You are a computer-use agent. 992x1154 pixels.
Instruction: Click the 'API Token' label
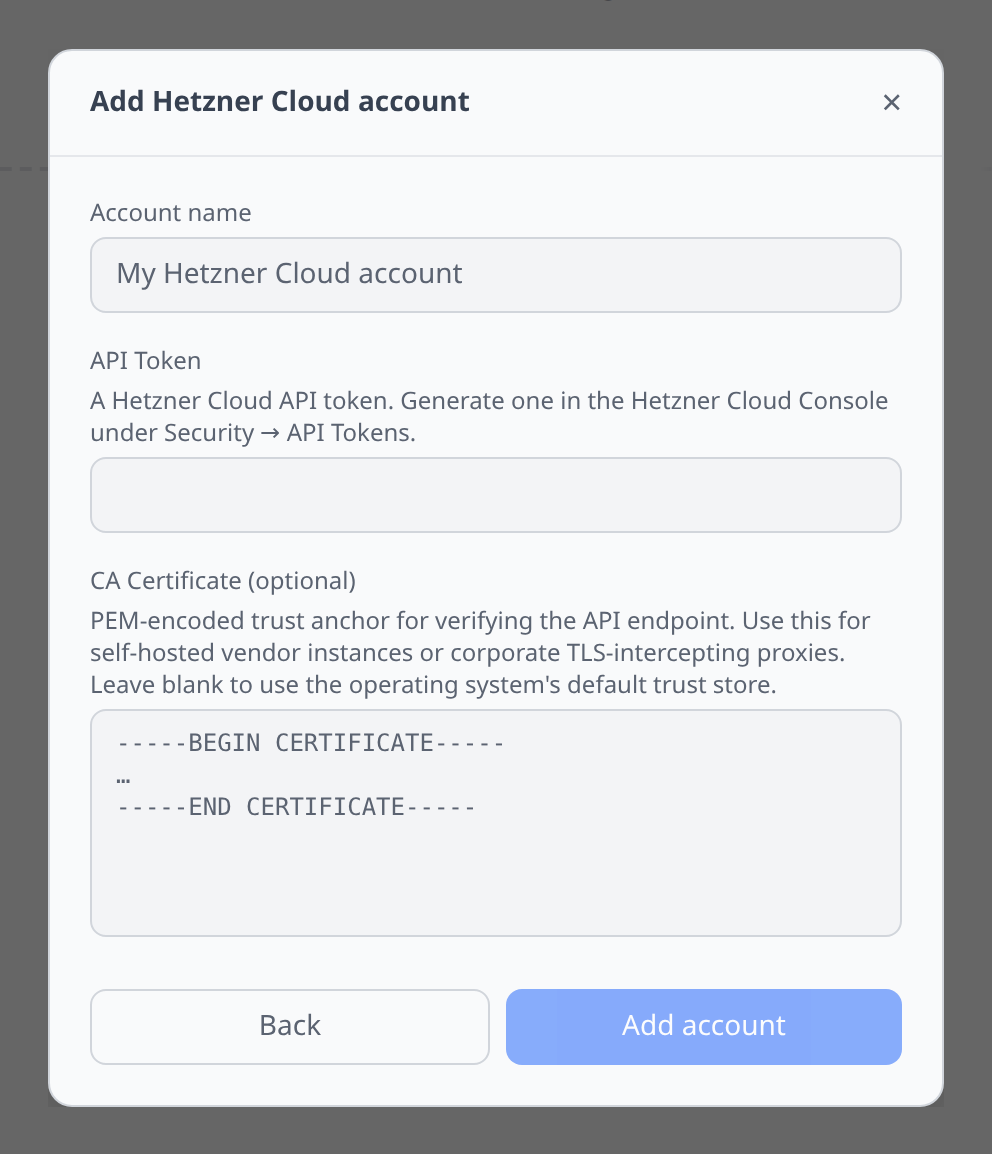coord(146,361)
